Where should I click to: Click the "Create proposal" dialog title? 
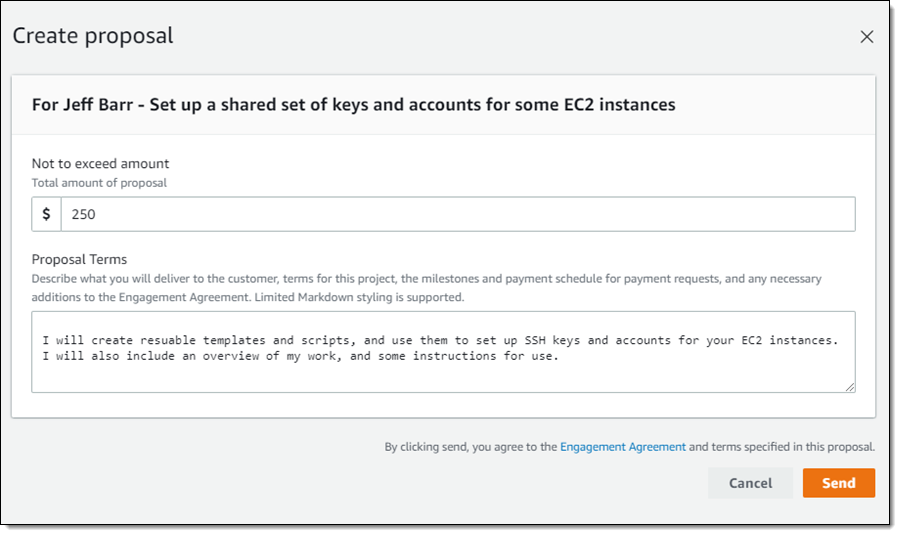pos(93,36)
